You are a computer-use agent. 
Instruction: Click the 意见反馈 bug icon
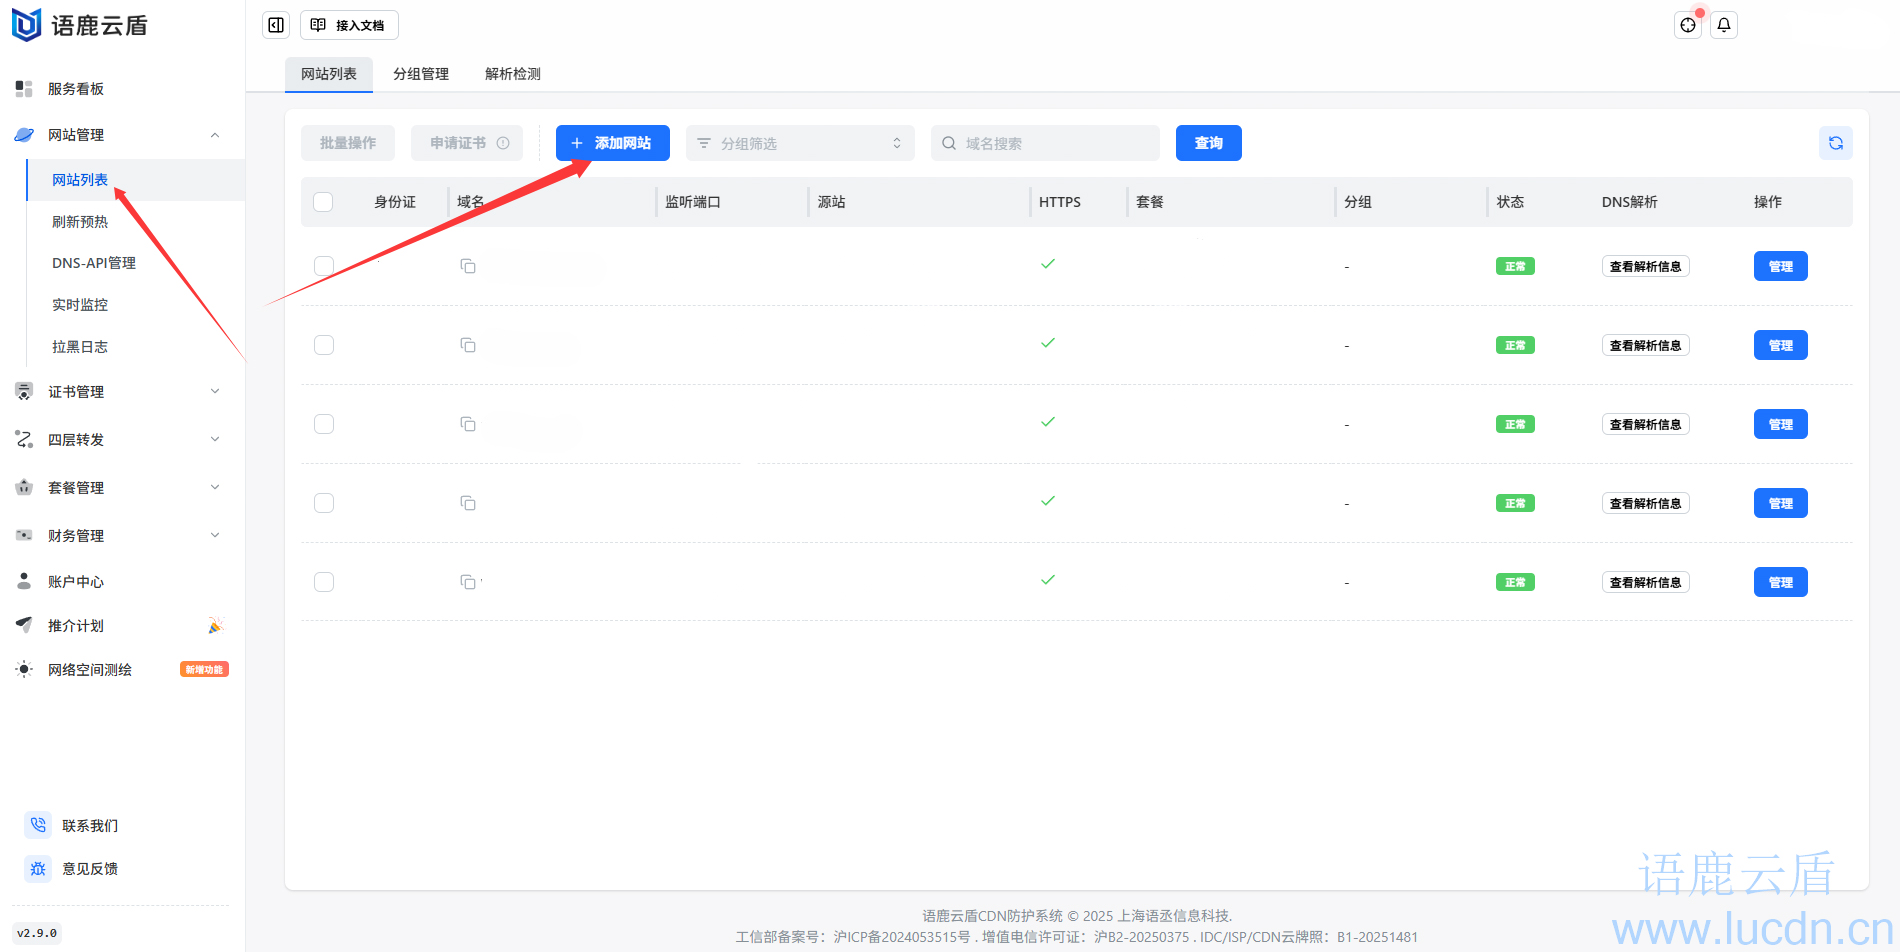pos(38,868)
